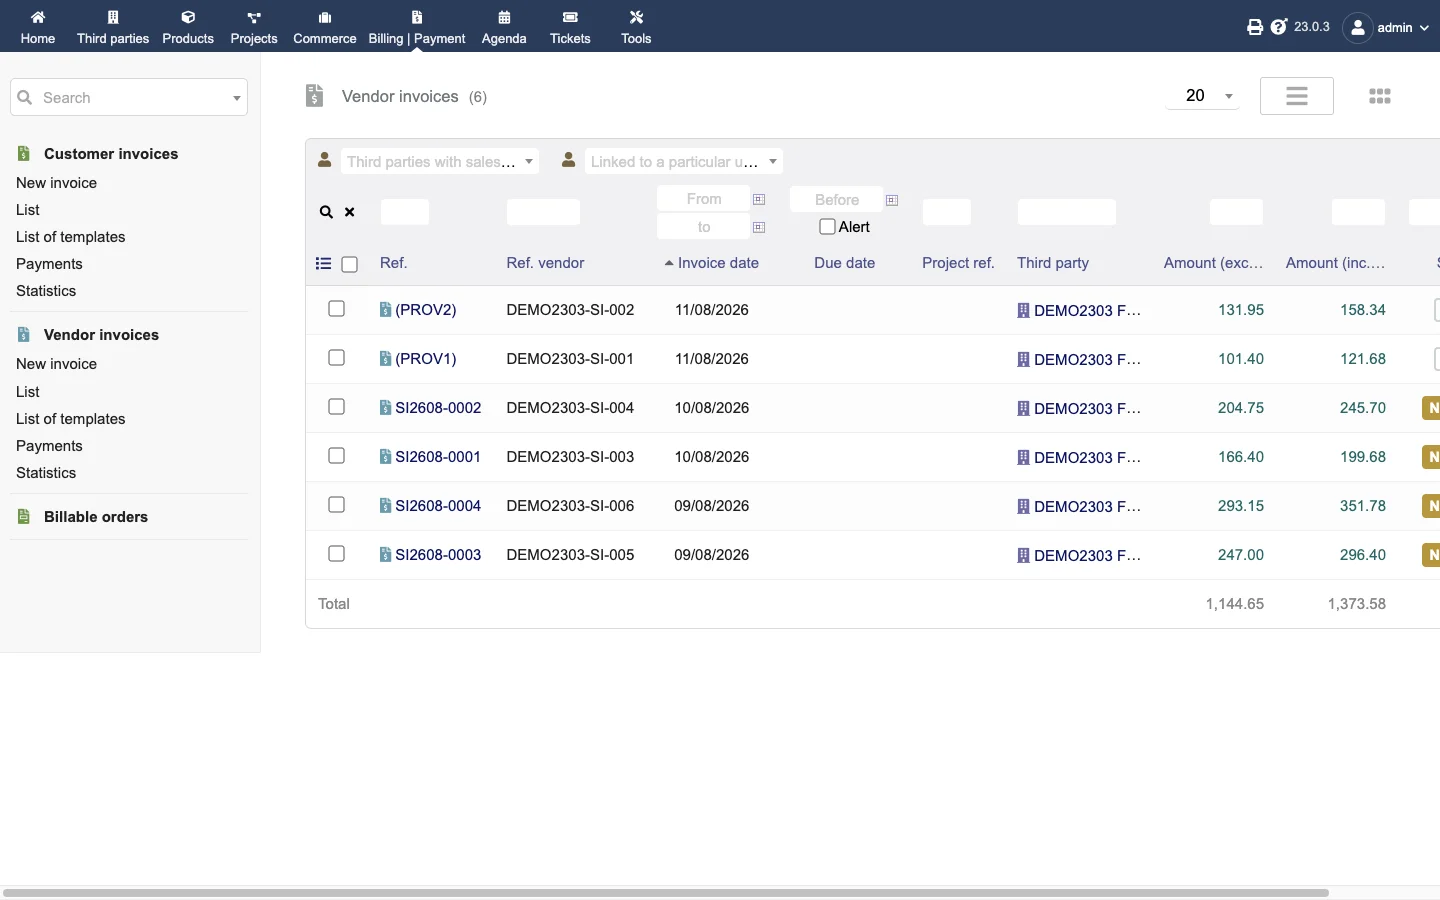The image size is (1440, 900).
Task: Open the page size dropdown showing 20
Action: tap(1203, 96)
